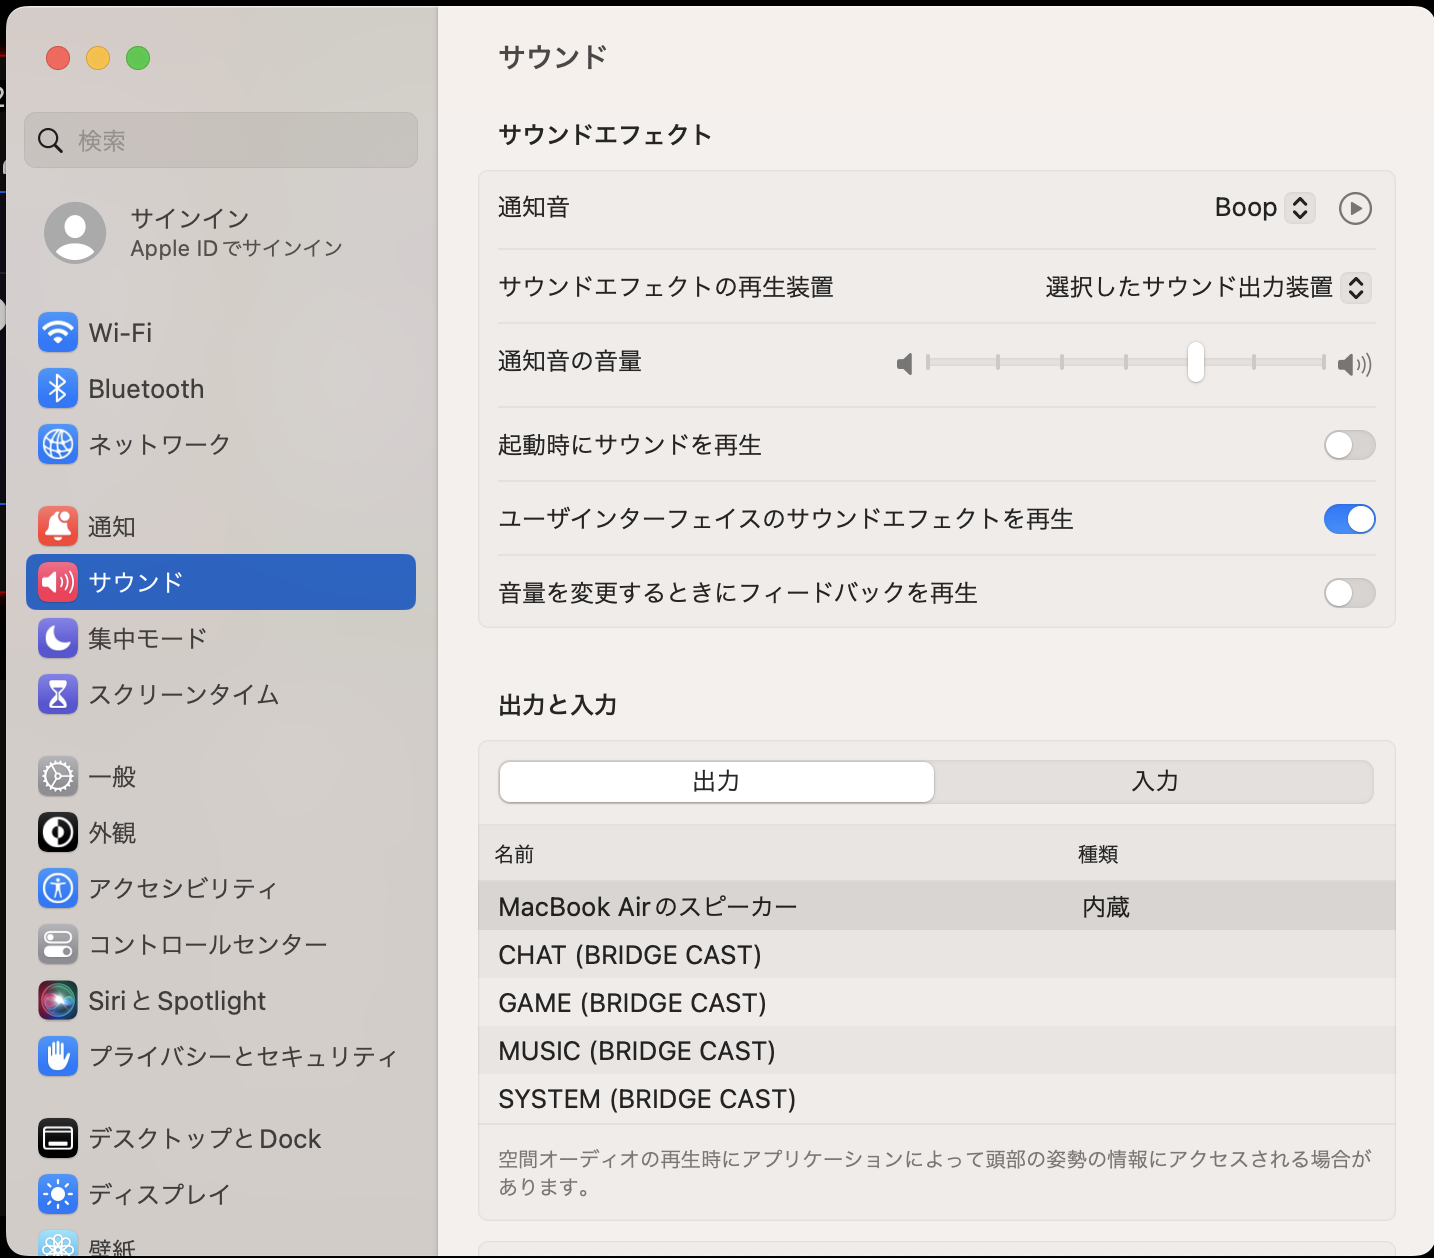Open コントロールセンター settings

coord(207,944)
